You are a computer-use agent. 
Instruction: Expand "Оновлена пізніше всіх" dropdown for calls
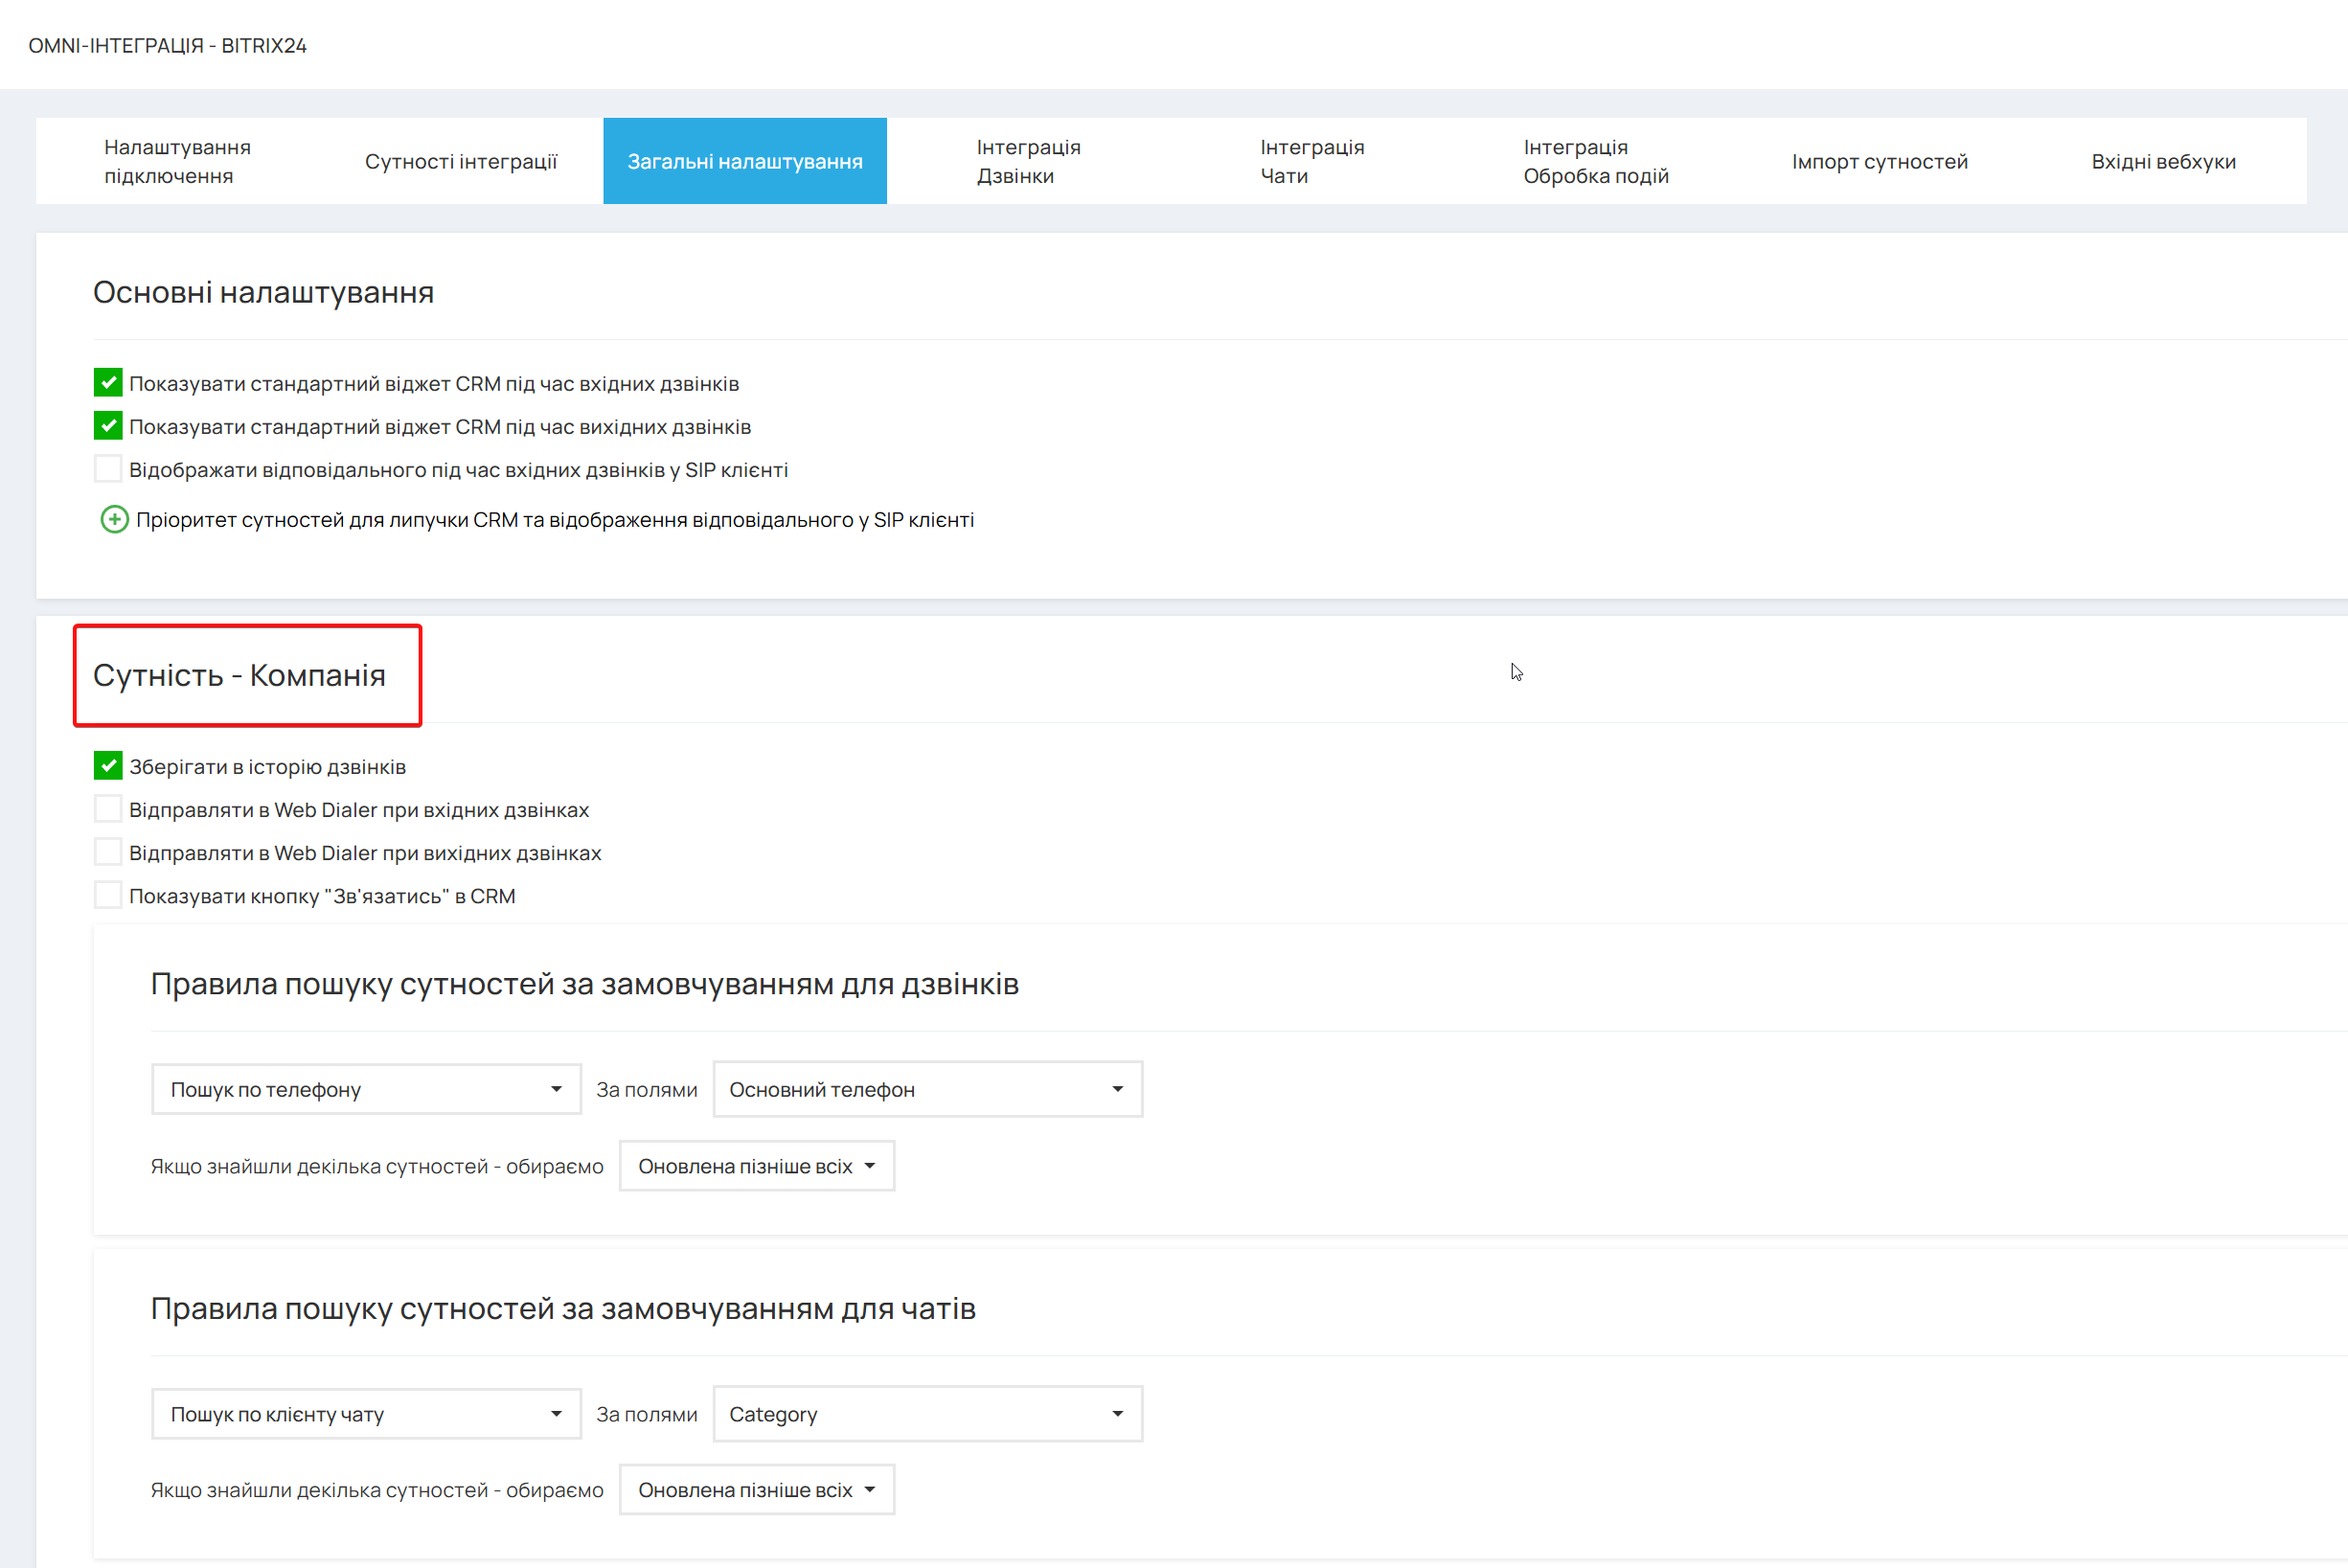click(x=757, y=1166)
